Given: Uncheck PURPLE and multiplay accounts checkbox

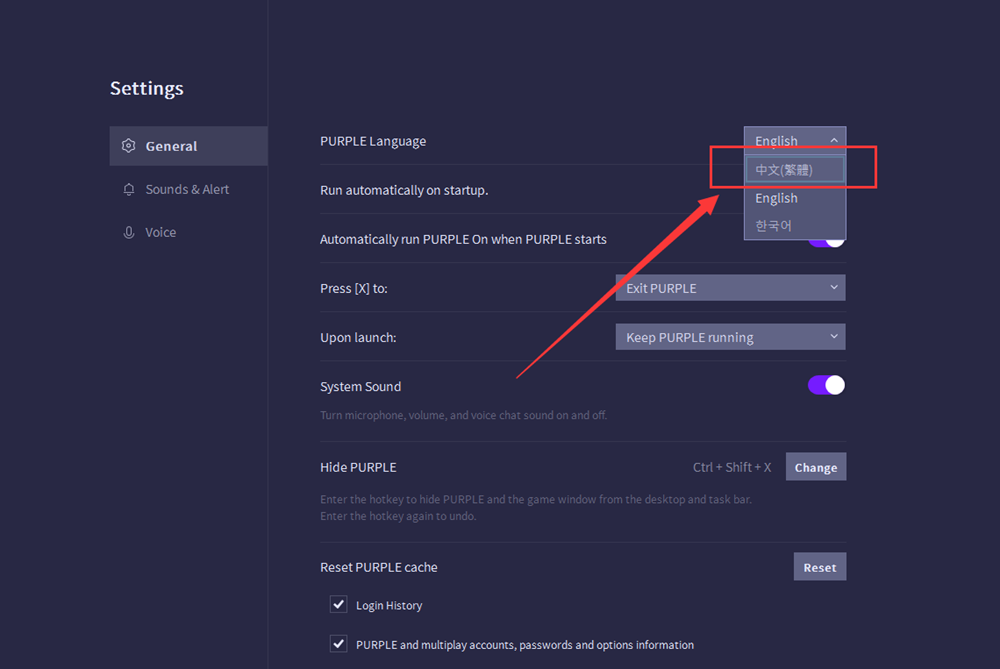Looking at the screenshot, I should tap(339, 643).
